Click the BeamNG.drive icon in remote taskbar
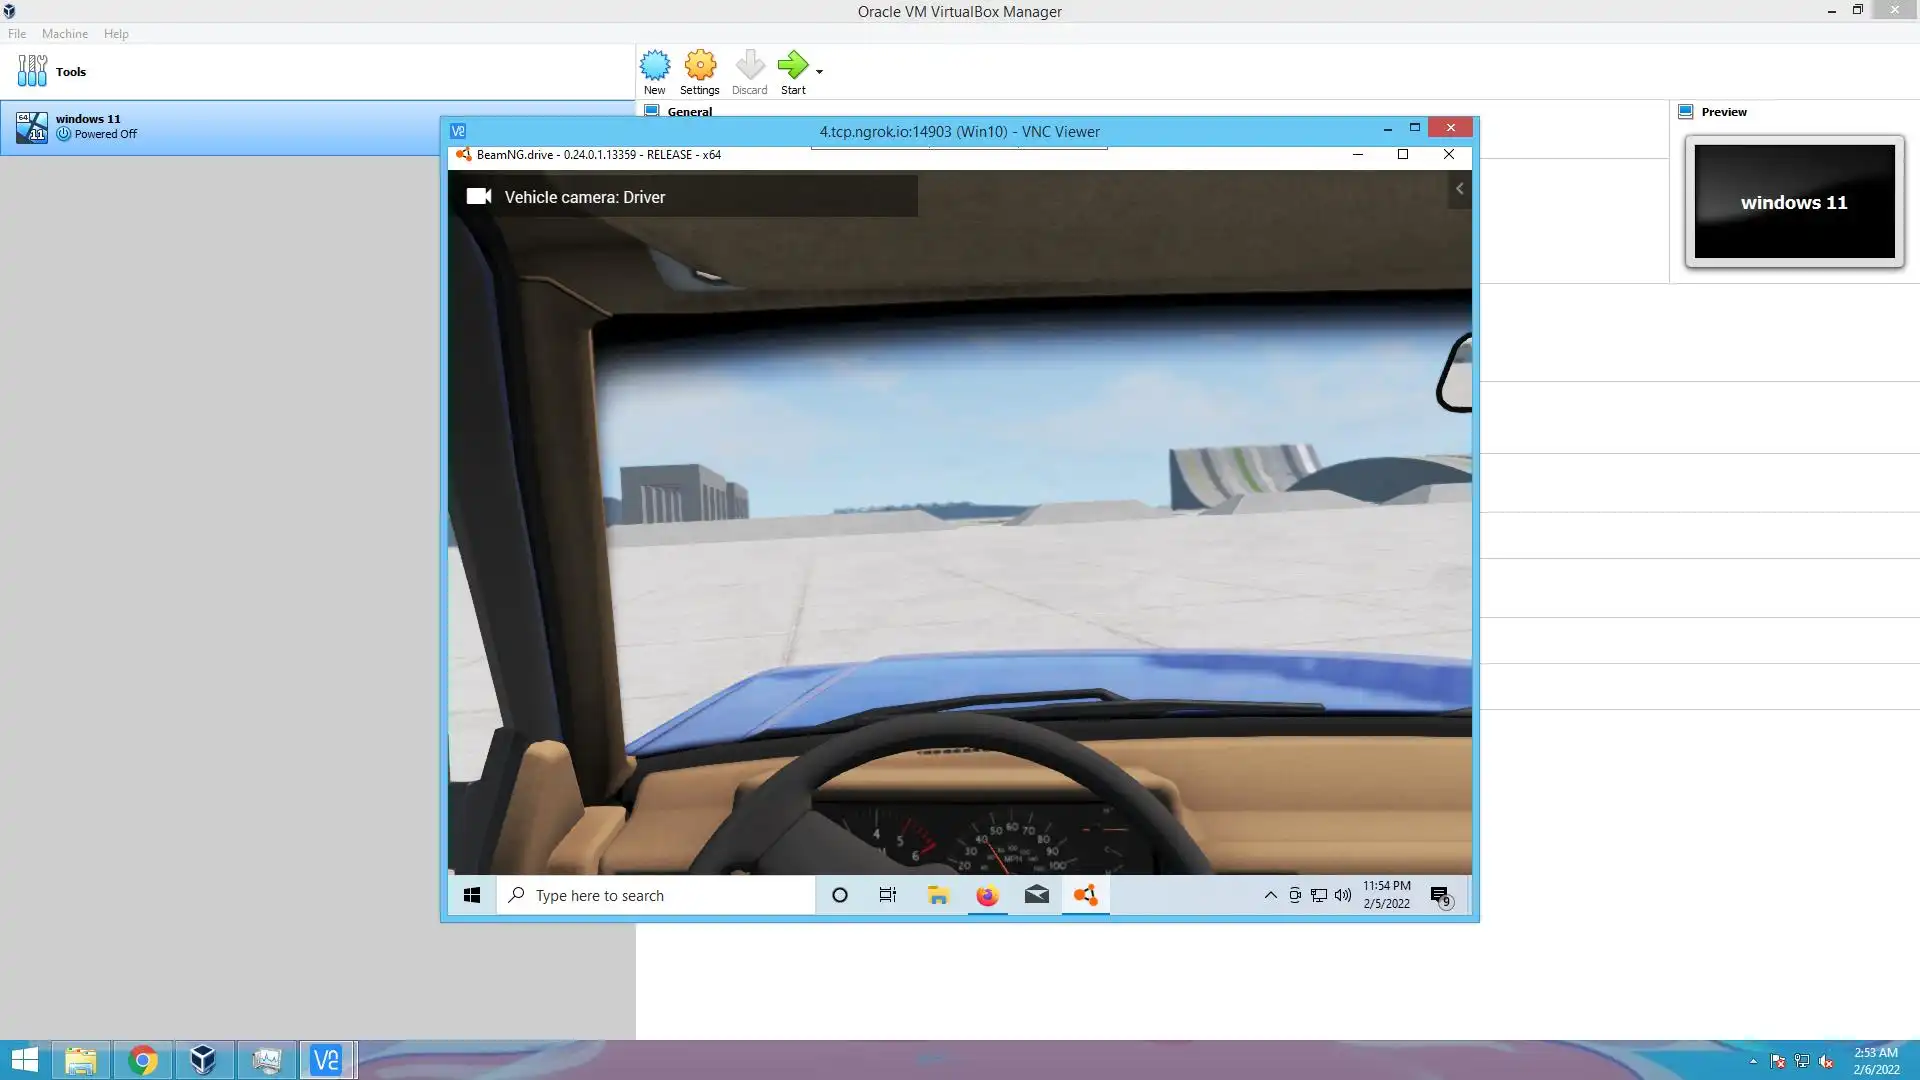Image resolution: width=1920 pixels, height=1080 pixels. pyautogui.click(x=1085, y=895)
